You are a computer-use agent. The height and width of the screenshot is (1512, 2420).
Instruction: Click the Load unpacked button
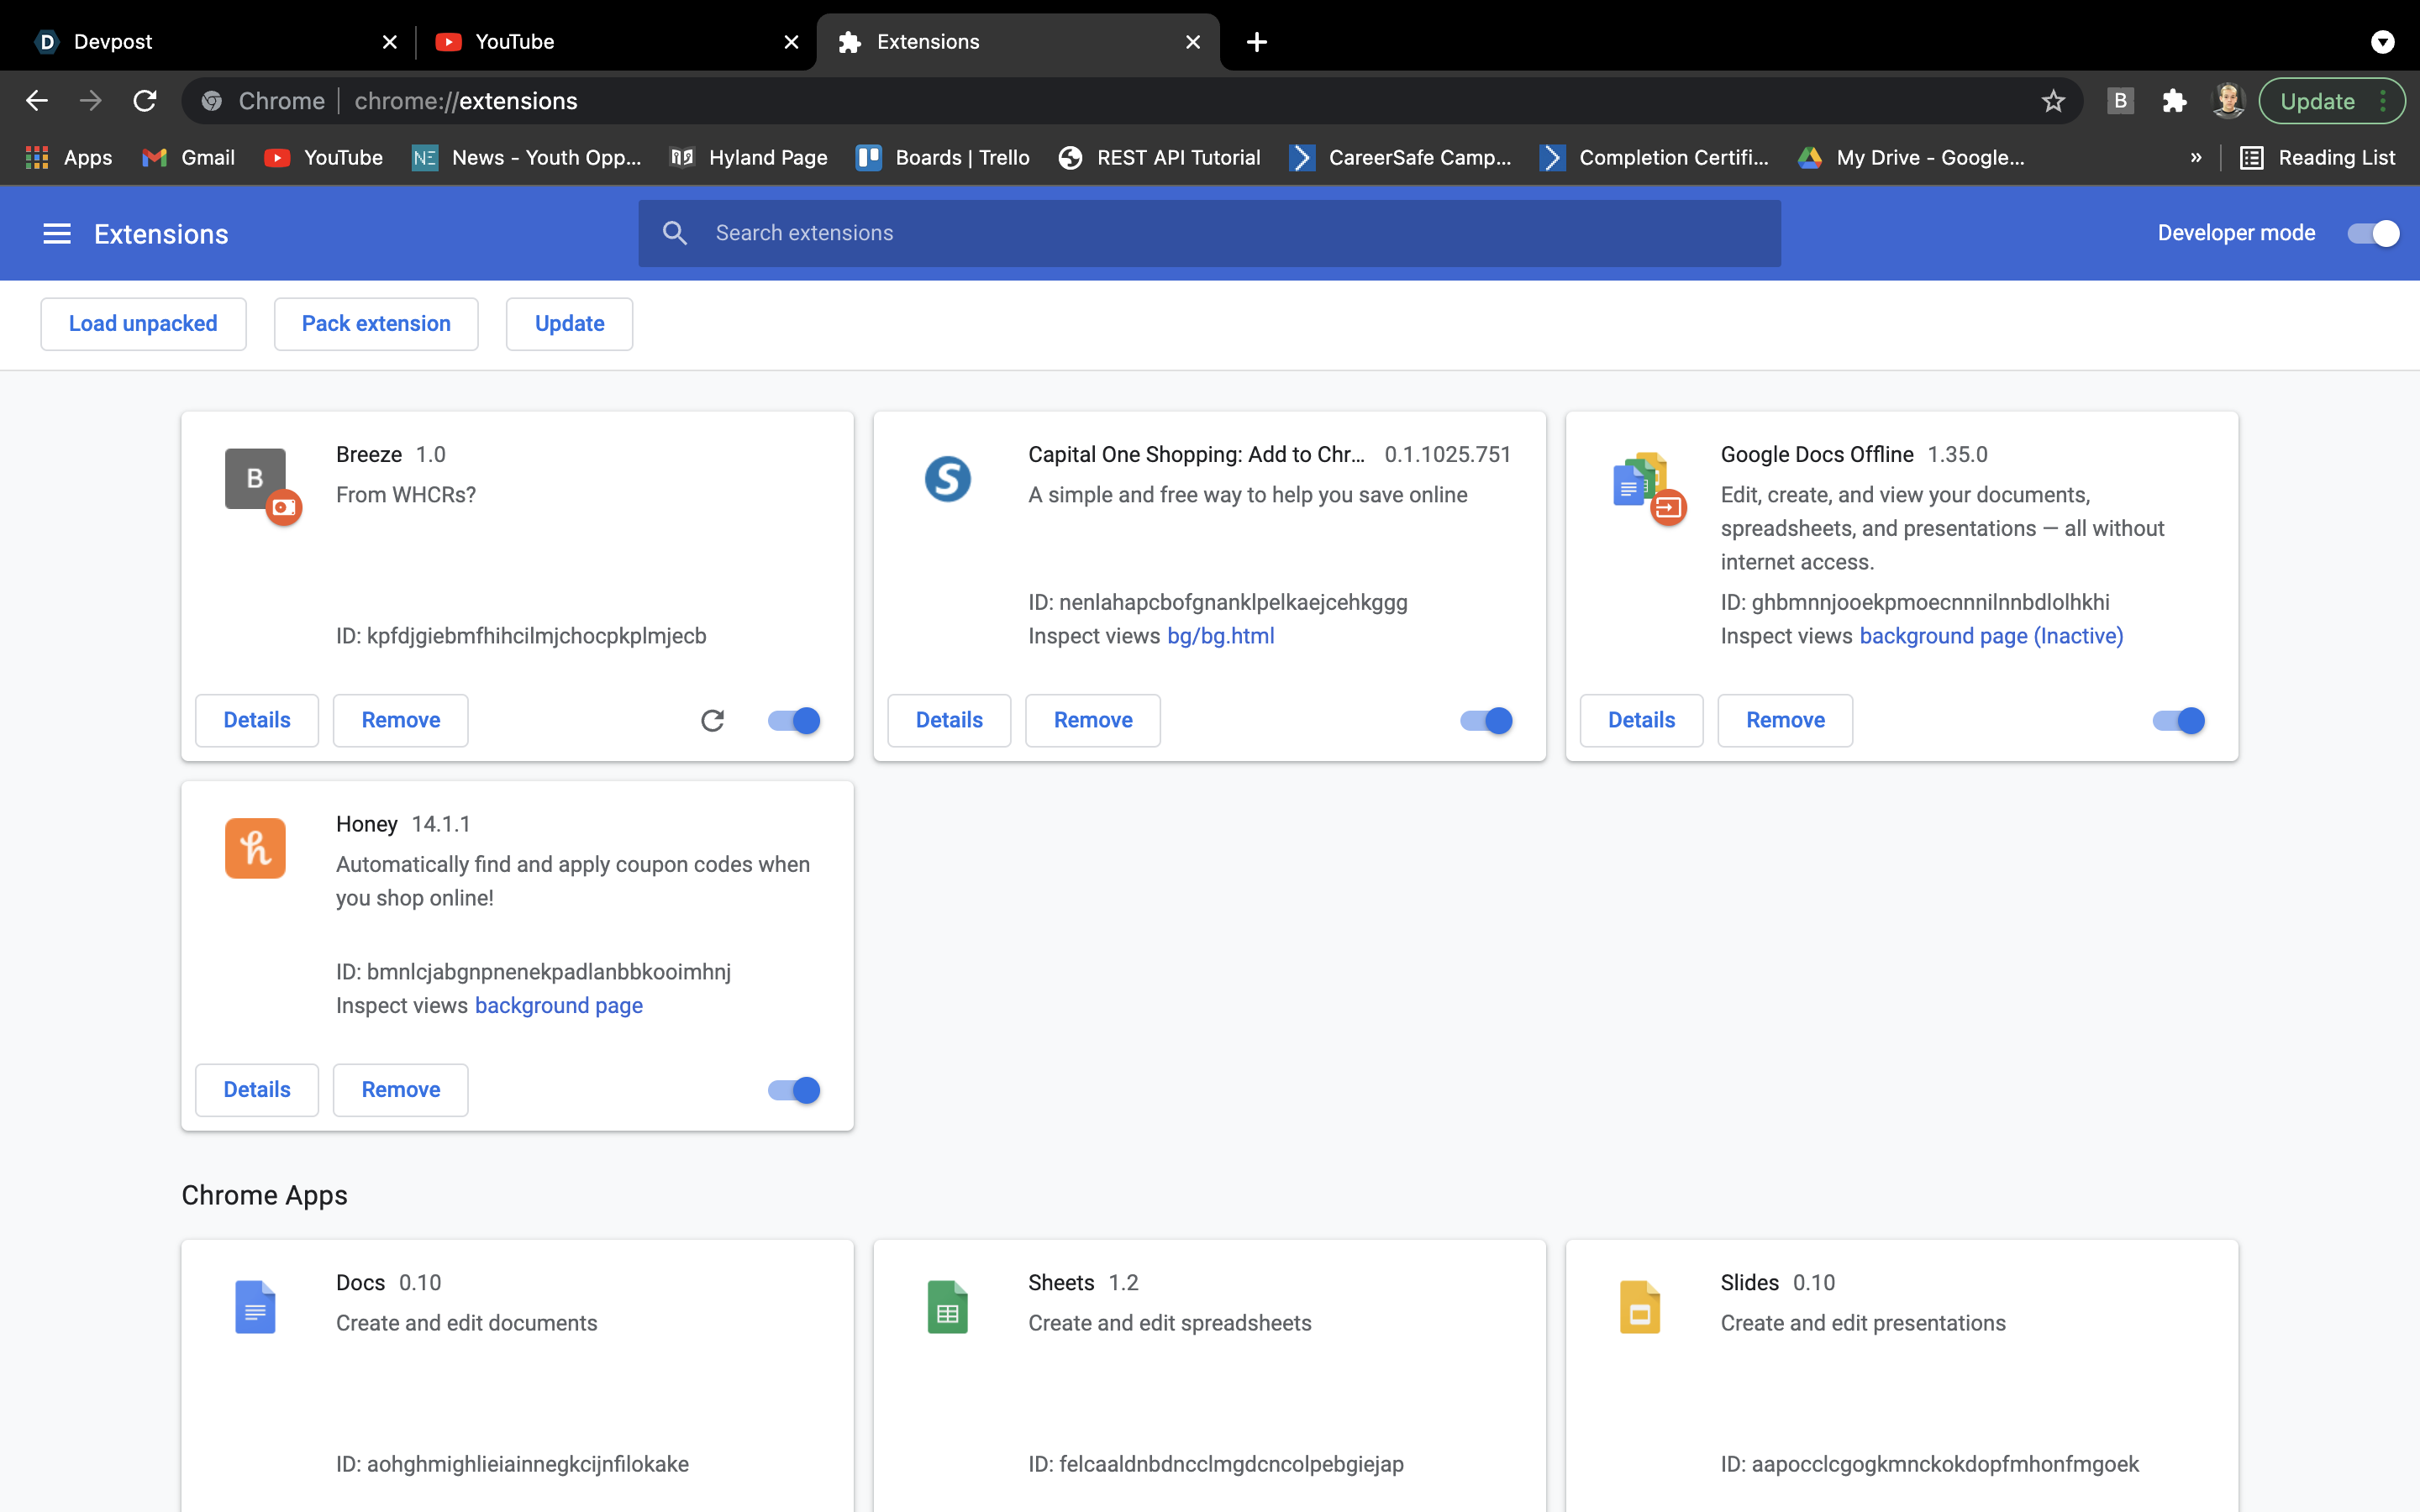[x=143, y=324]
